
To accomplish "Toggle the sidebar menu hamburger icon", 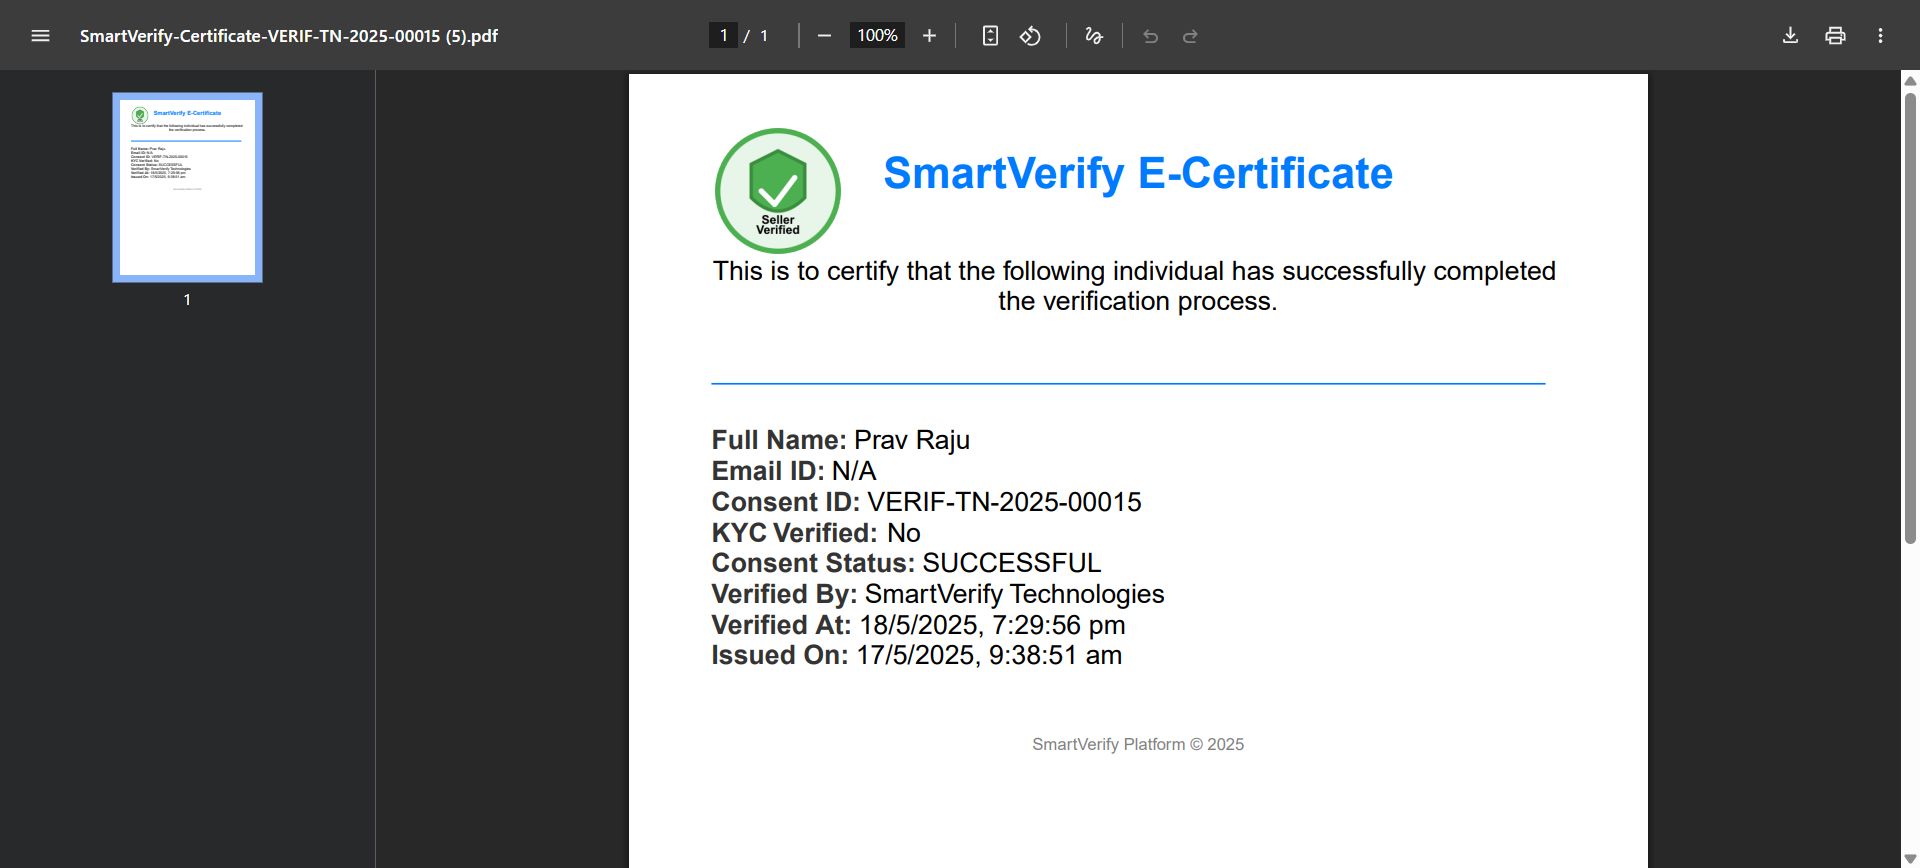I will pos(40,36).
